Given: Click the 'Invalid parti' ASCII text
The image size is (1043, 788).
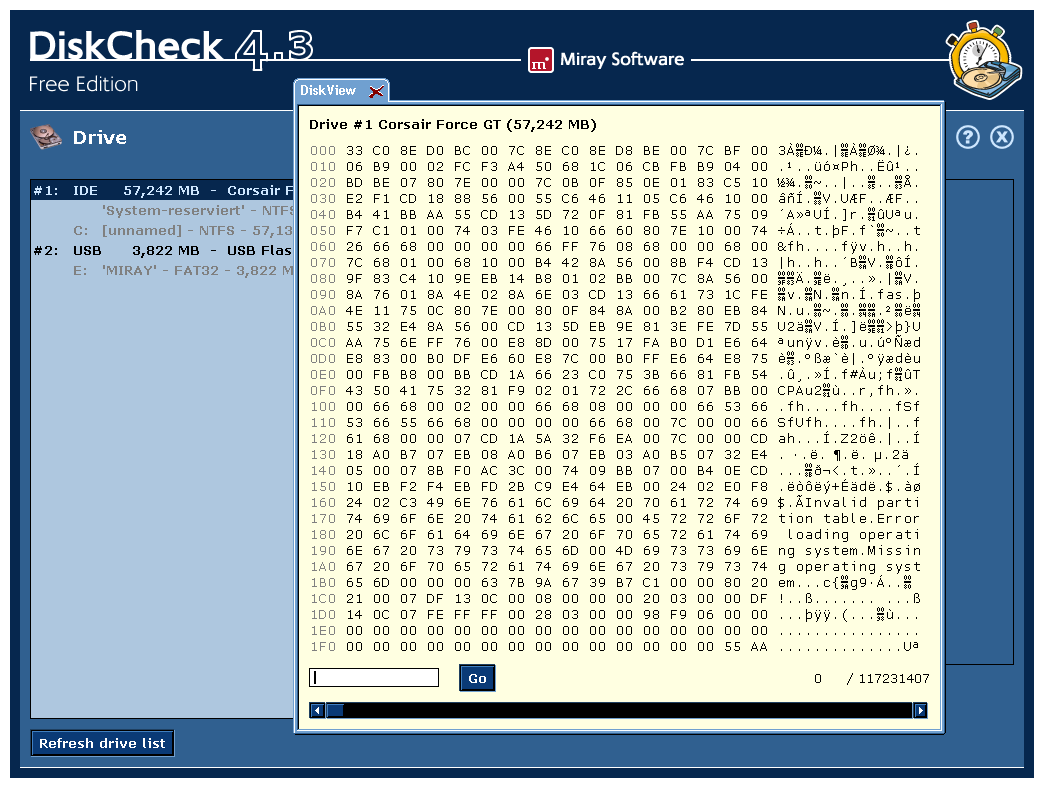Looking at the screenshot, I should (x=863, y=503).
